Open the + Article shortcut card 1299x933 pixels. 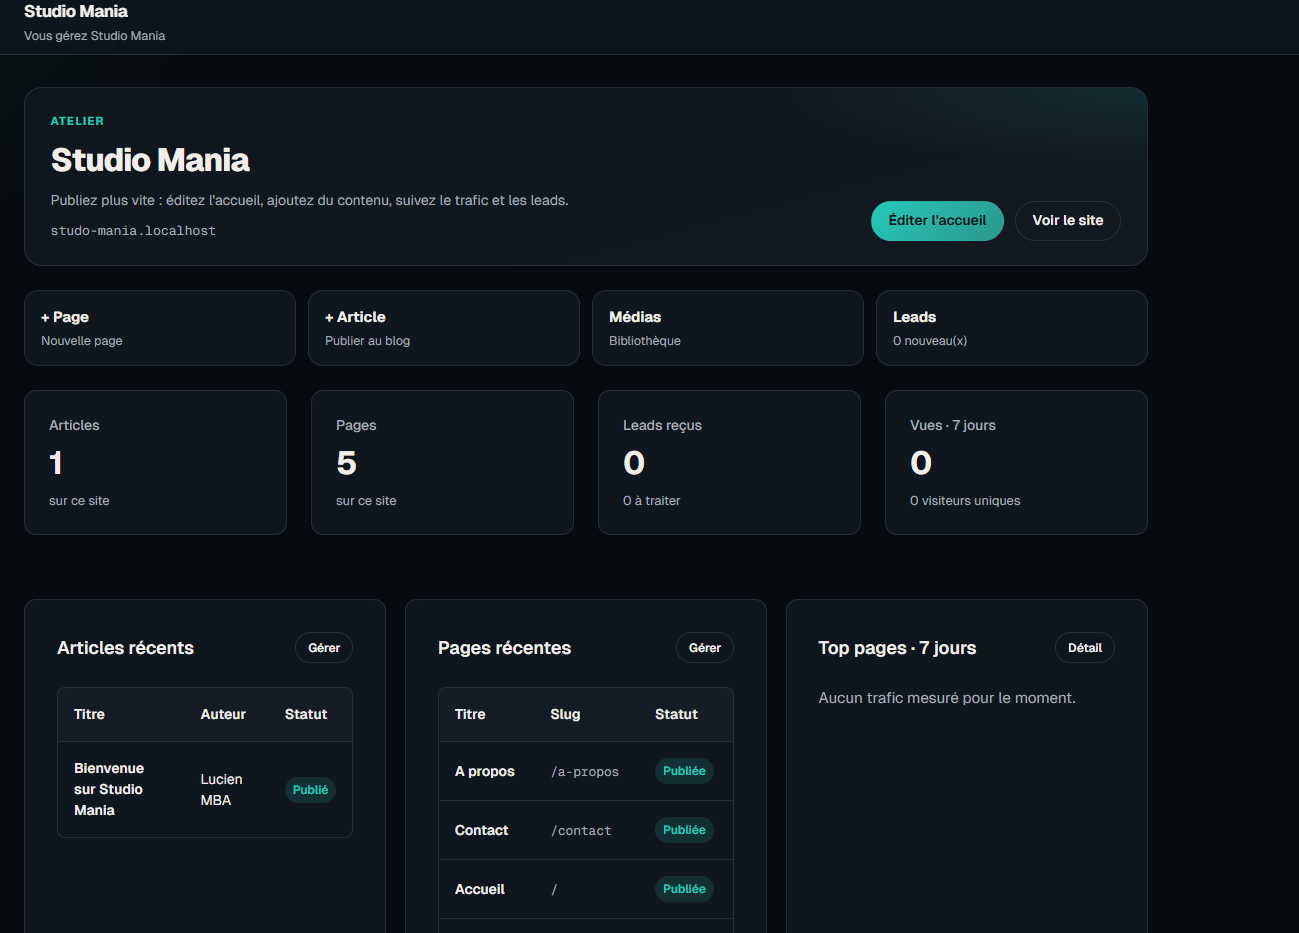pyautogui.click(x=444, y=328)
